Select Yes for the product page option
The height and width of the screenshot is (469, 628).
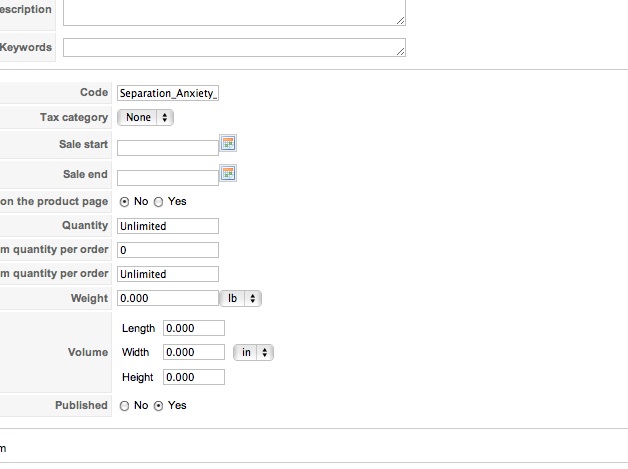pos(159,202)
